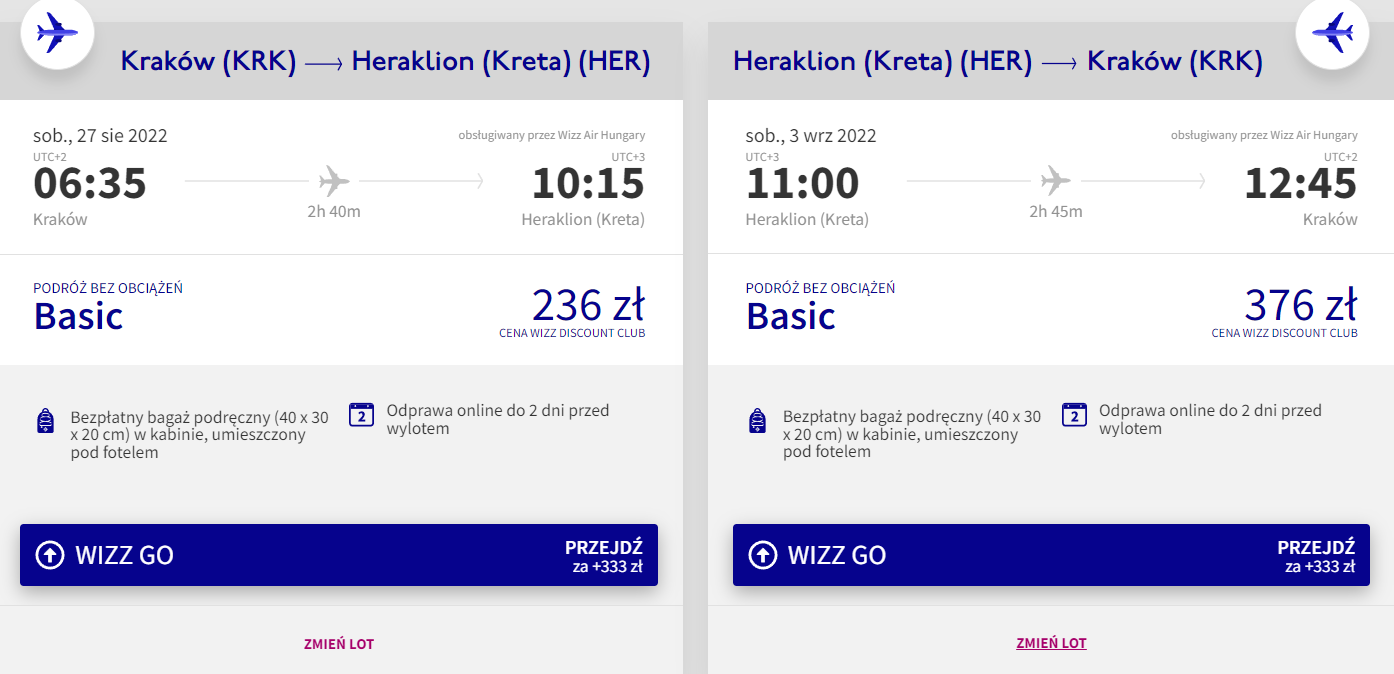Upgrade outbound flight to WIZZ GO

(x=339, y=555)
